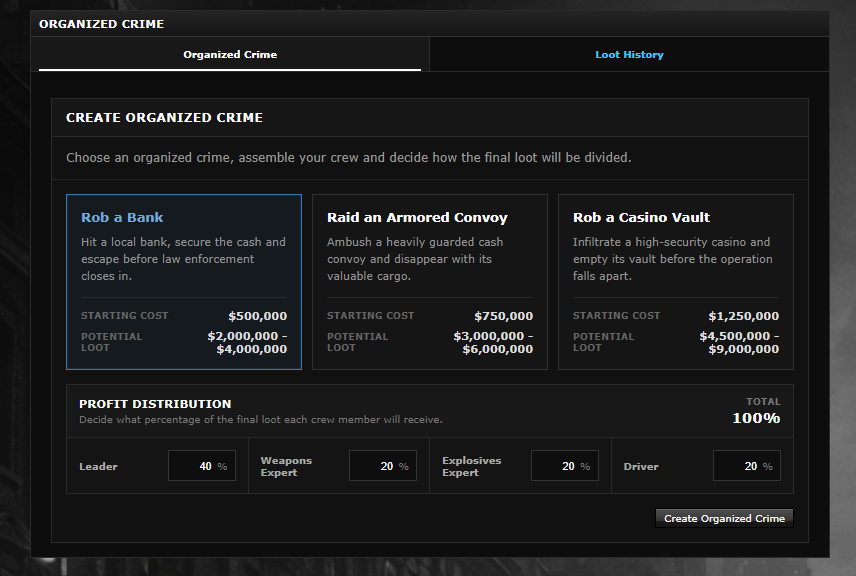The image size is (856, 576).
Task: Click the $2,000,000 - $4,000,000 potential loot
Action: [x=247, y=342]
